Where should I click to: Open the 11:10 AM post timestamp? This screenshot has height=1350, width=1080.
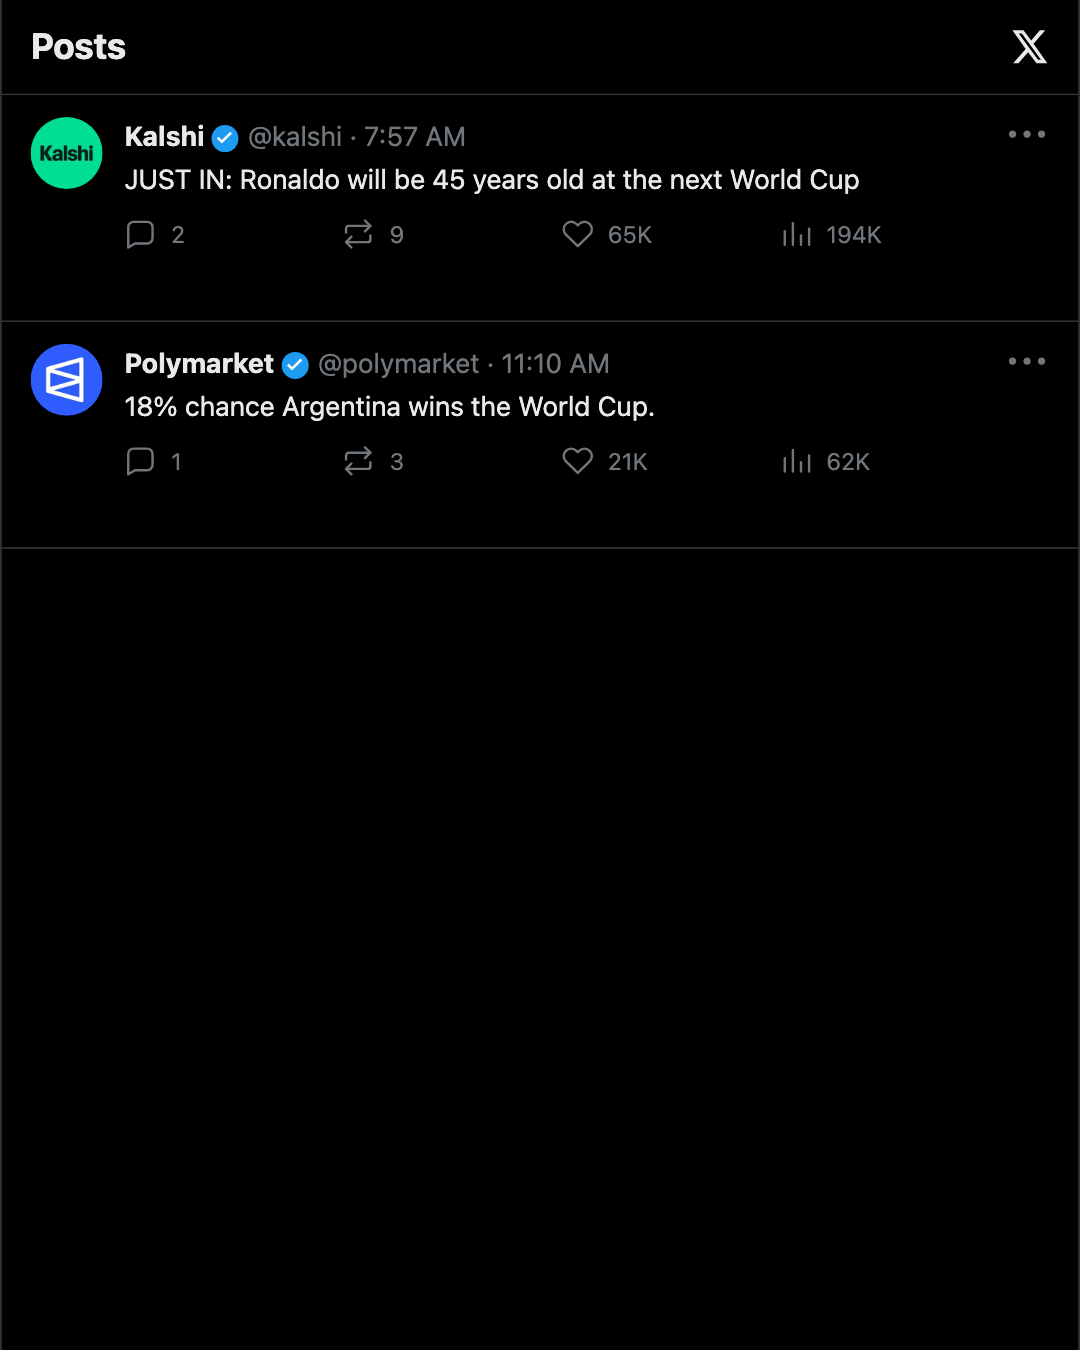coord(555,364)
